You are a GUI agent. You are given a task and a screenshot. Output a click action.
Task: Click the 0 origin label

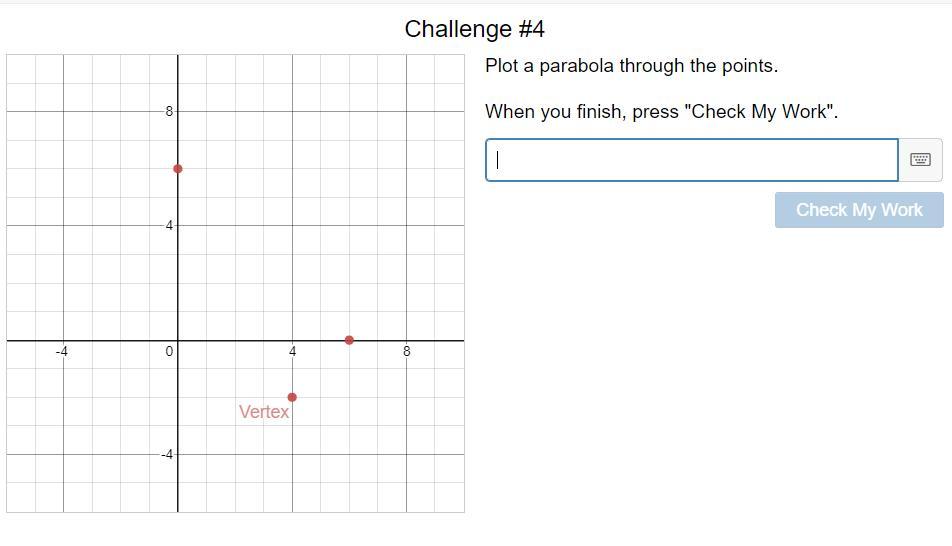170,351
